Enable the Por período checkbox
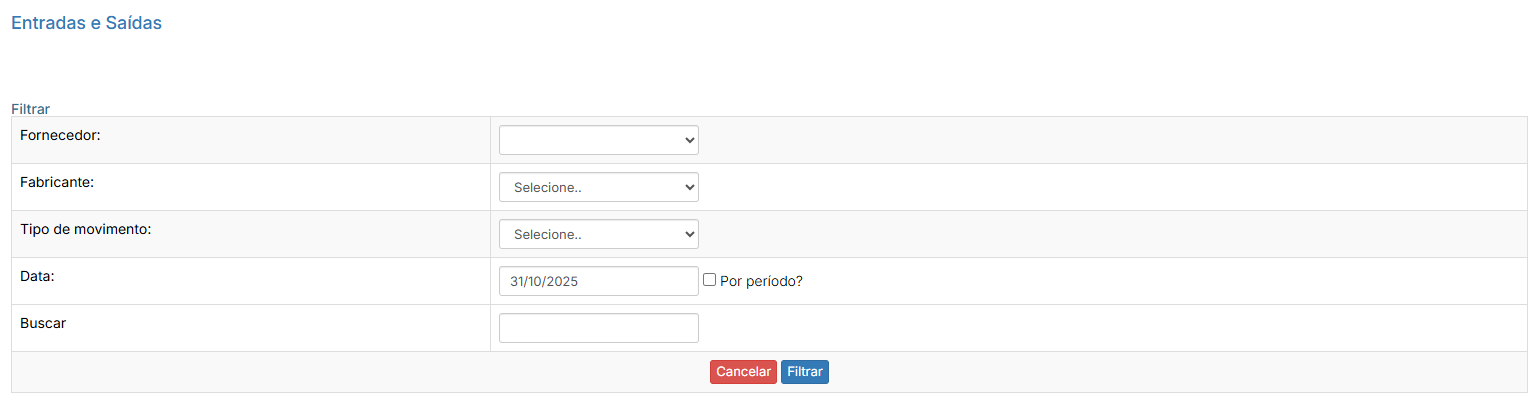 coord(710,280)
